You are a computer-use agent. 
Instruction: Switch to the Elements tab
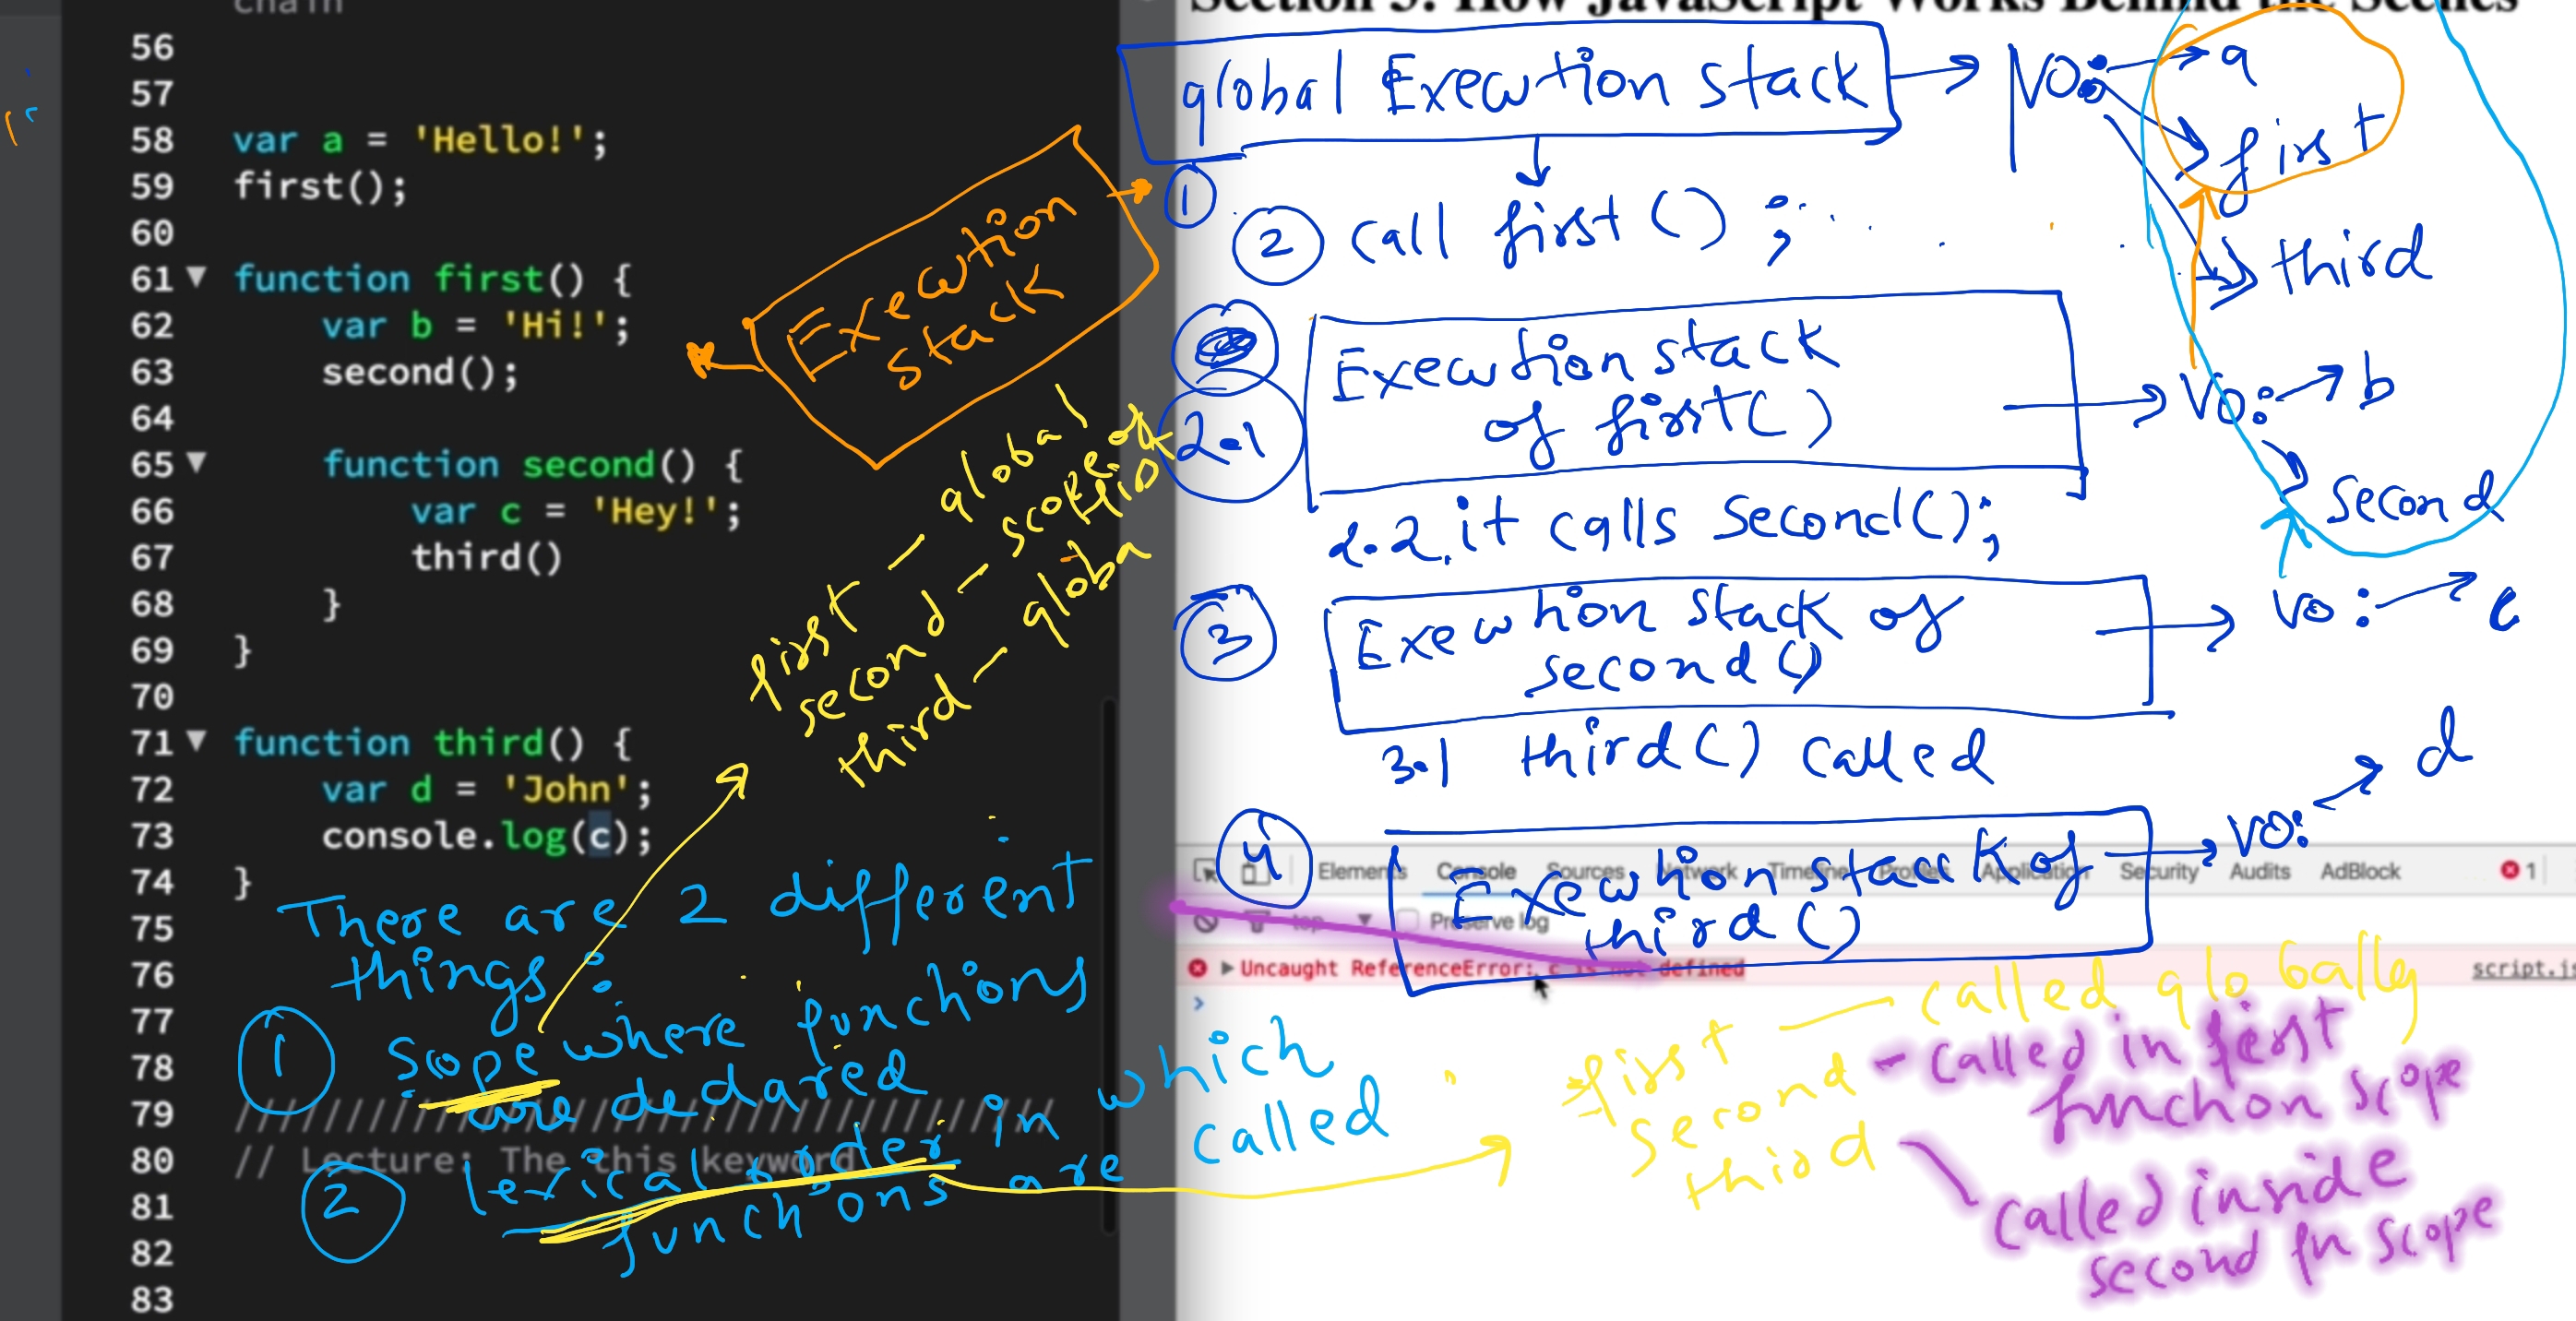pos(1362,872)
